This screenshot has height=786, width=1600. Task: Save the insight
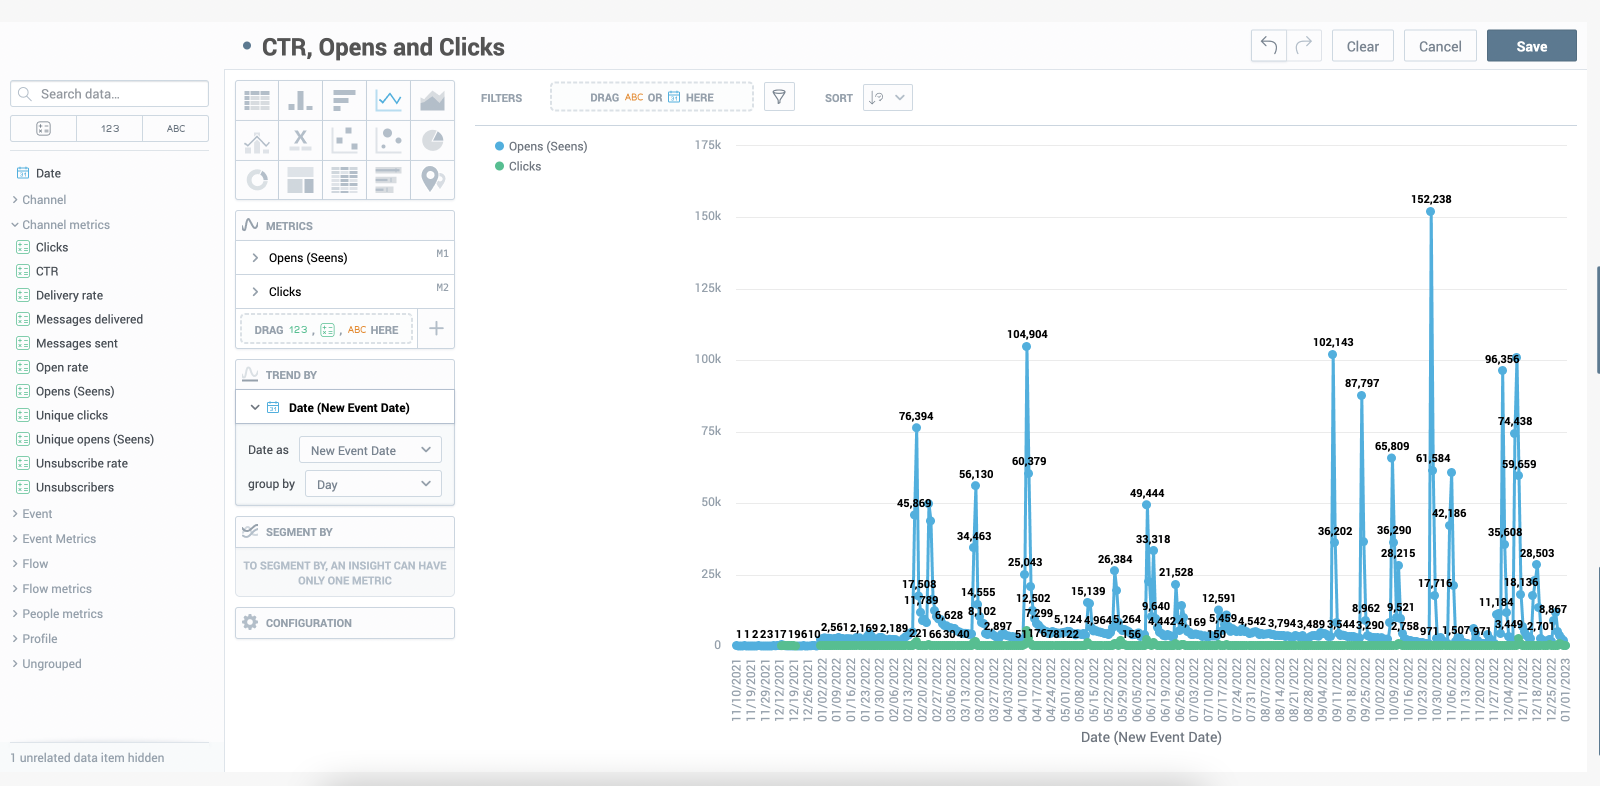point(1531,46)
